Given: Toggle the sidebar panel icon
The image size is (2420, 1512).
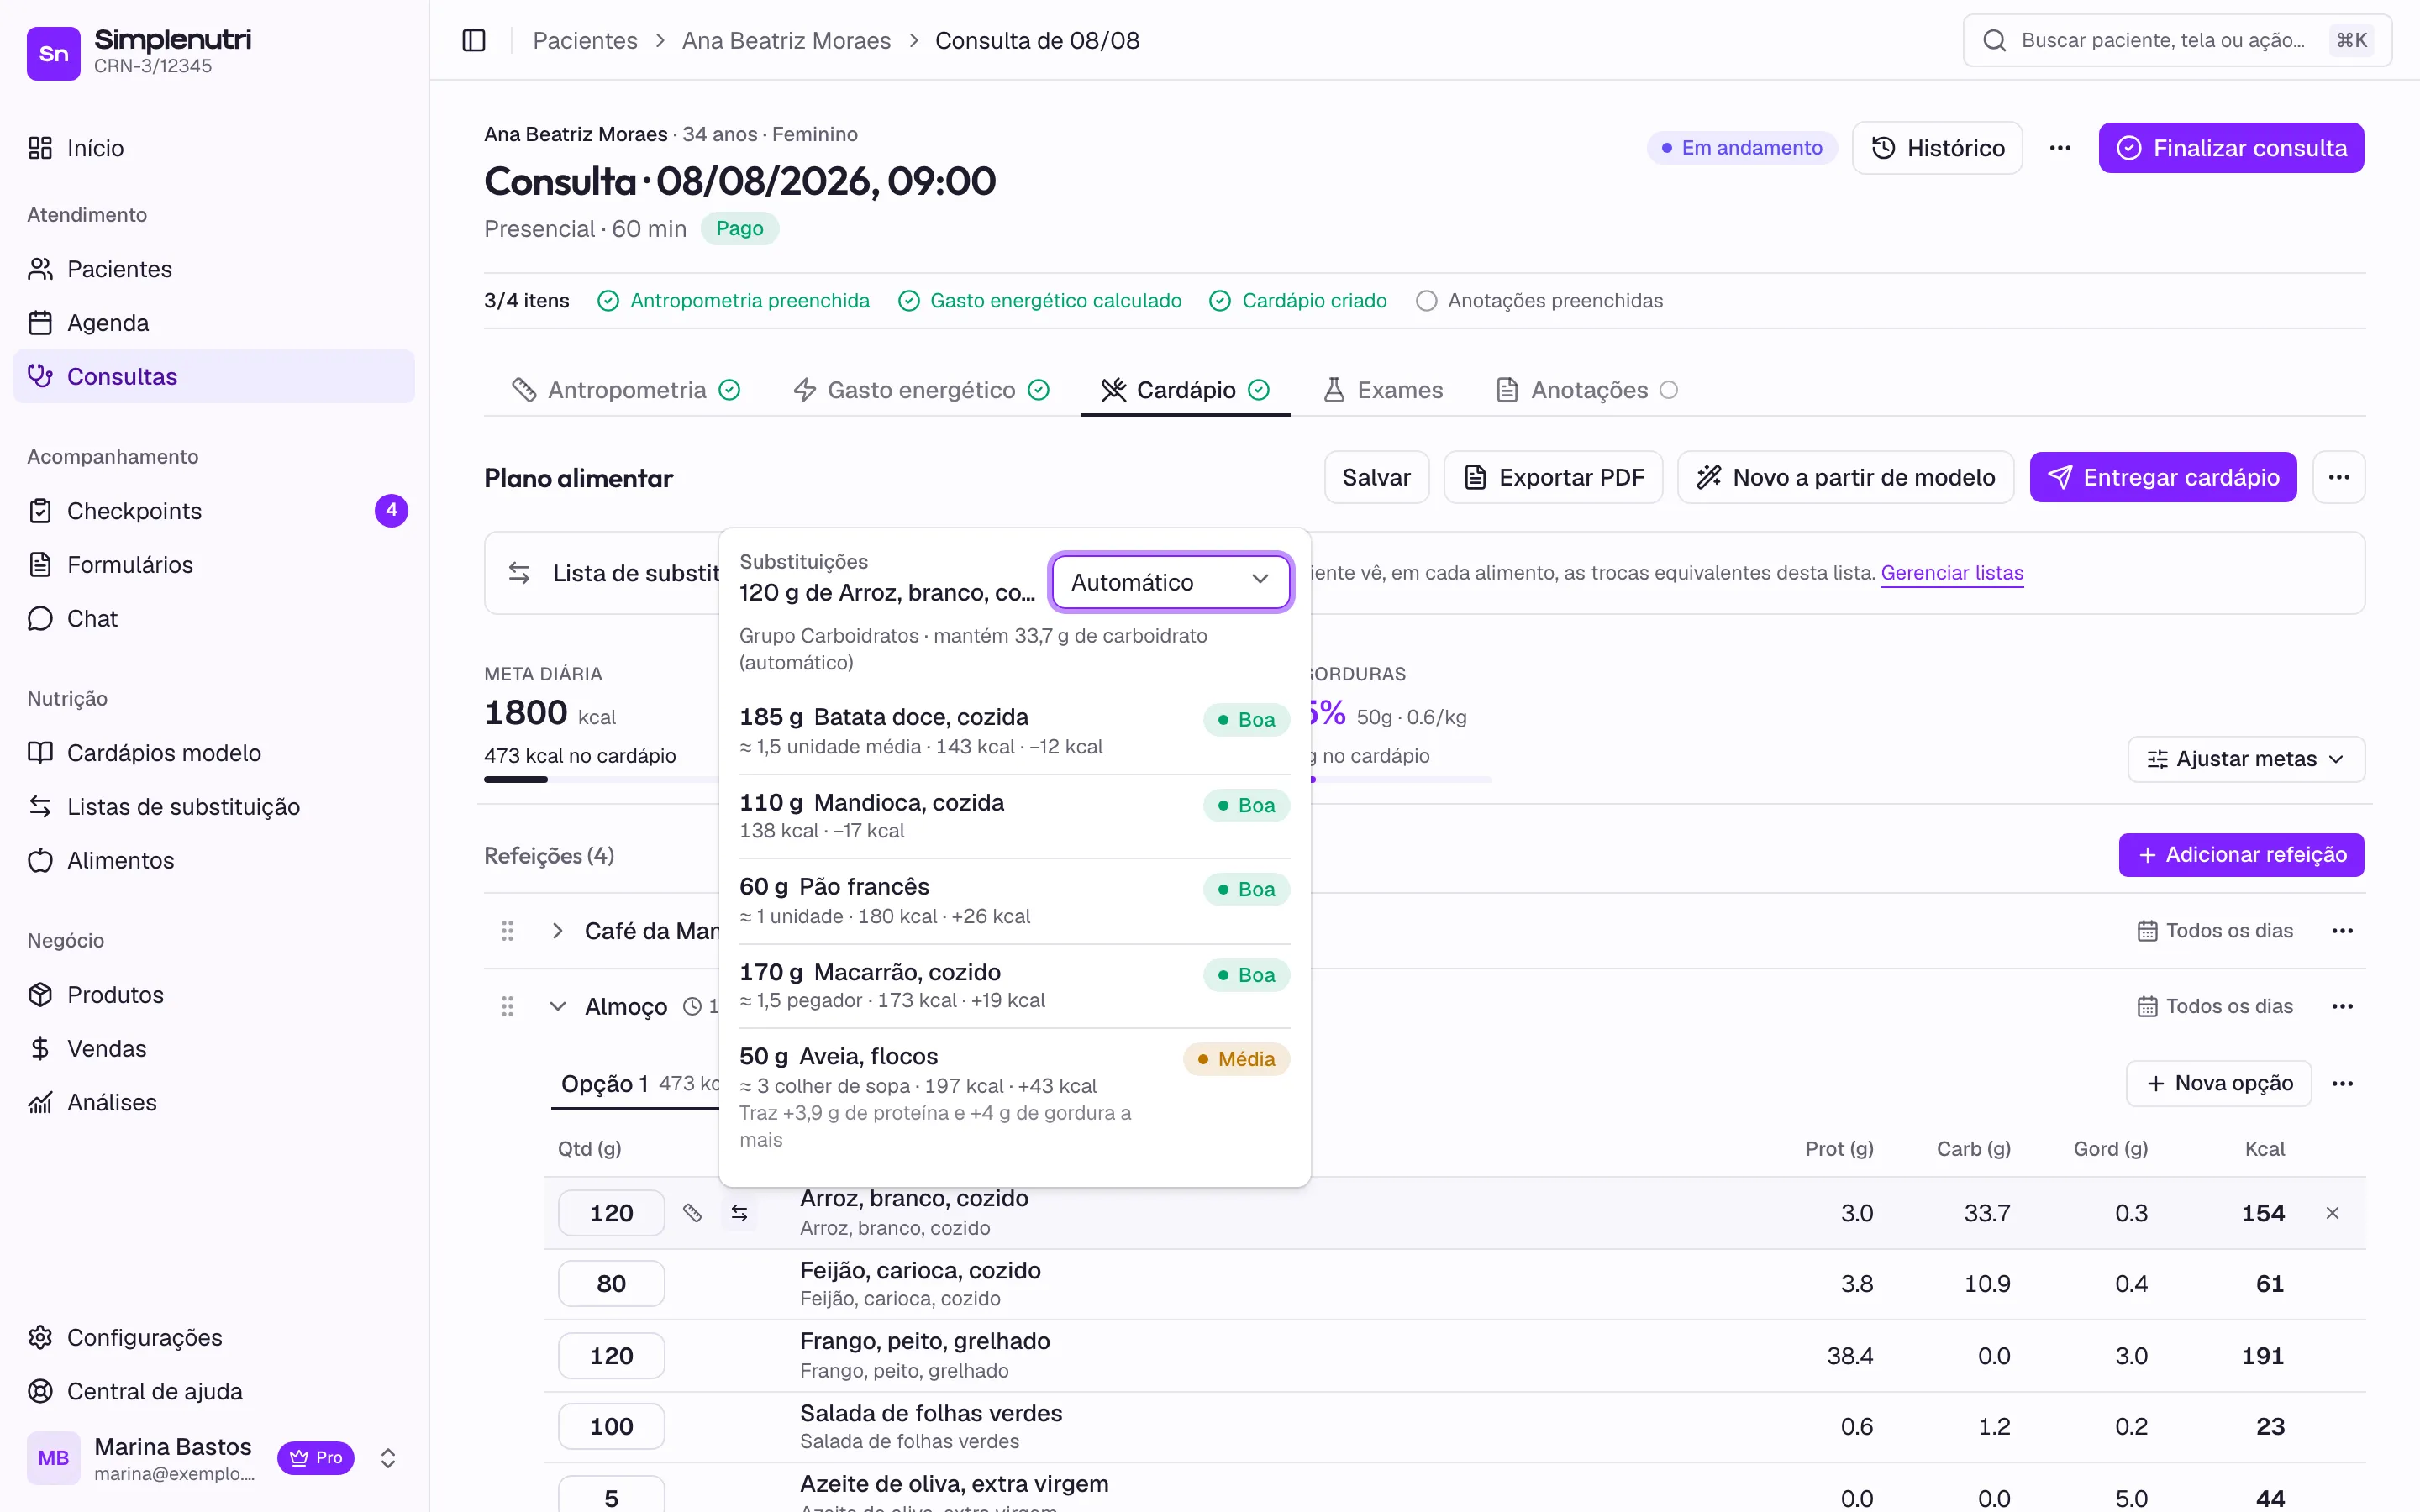Looking at the screenshot, I should (474, 40).
